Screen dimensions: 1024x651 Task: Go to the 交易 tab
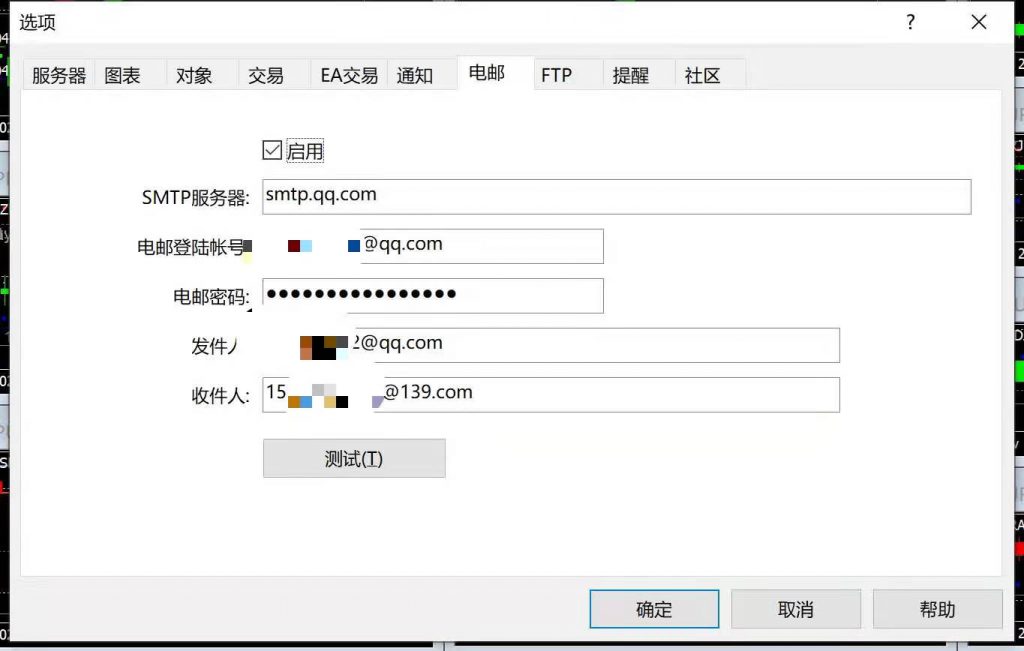[266, 75]
